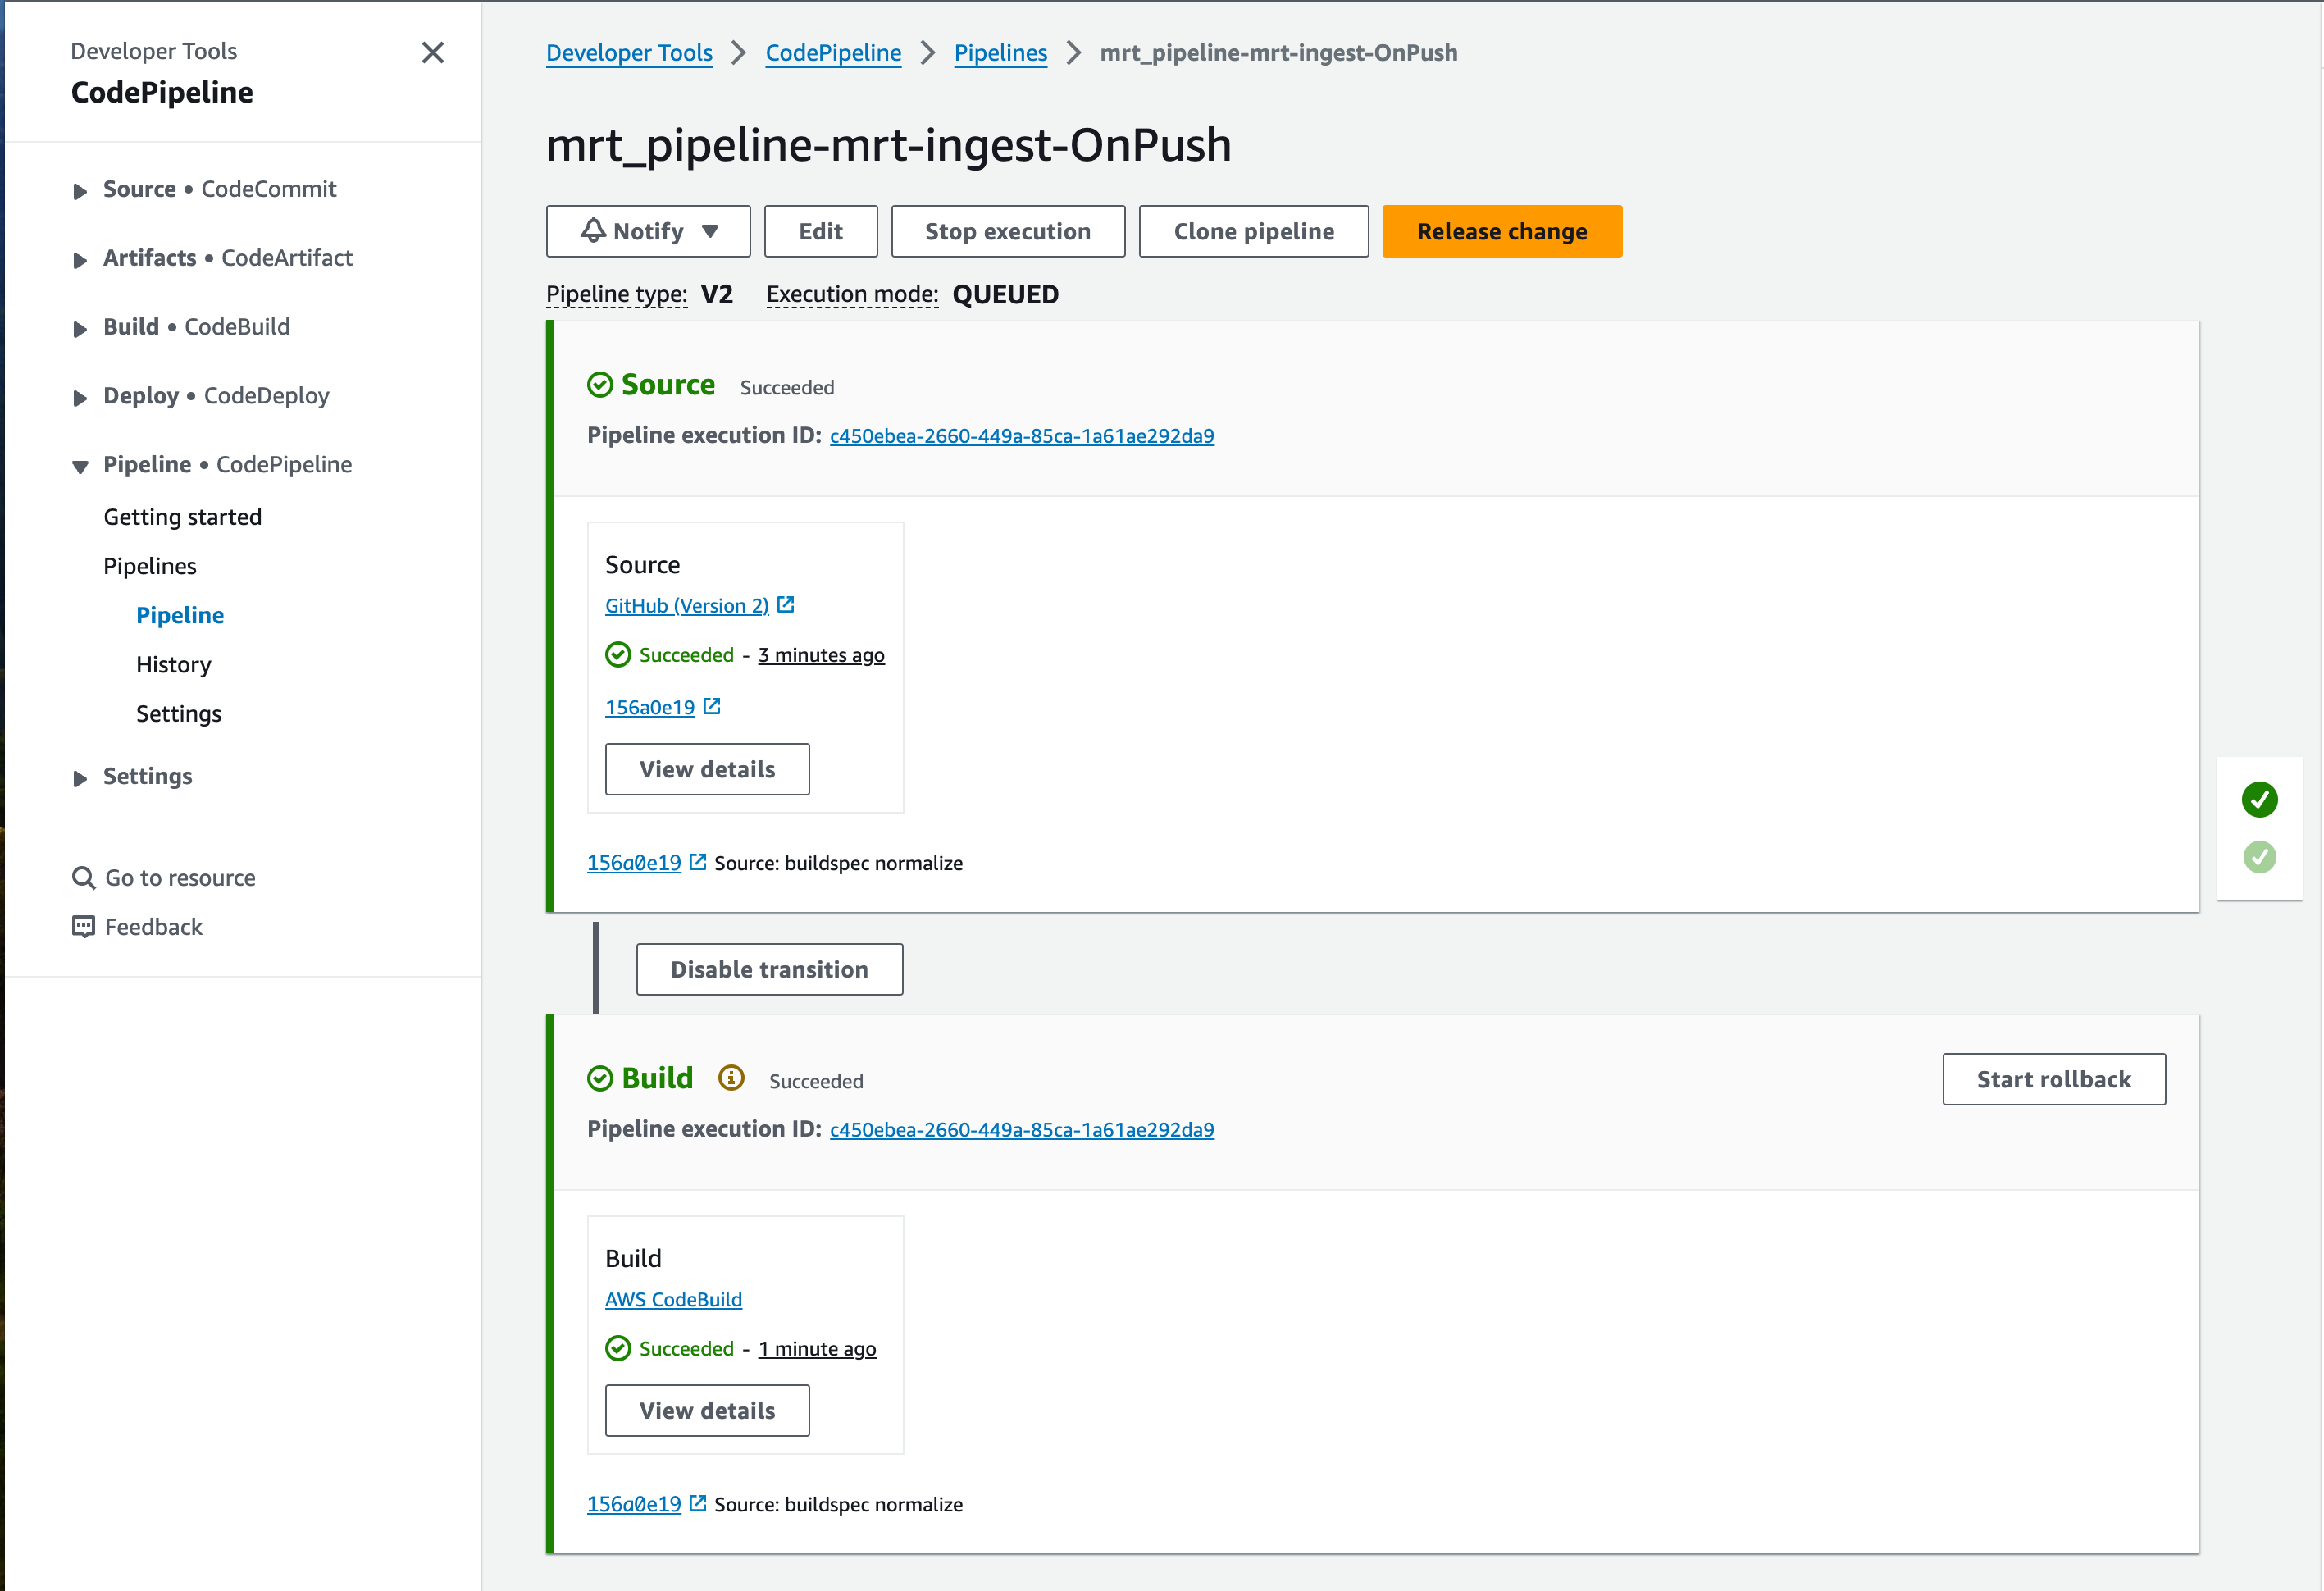Go to CodePipeline breadcrumb
This screenshot has width=2324, height=1591.
coord(833,53)
